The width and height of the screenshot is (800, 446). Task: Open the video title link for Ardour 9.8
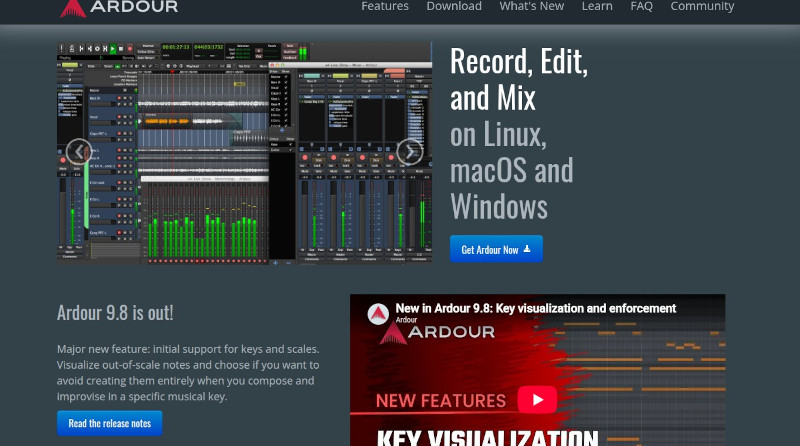pos(536,308)
